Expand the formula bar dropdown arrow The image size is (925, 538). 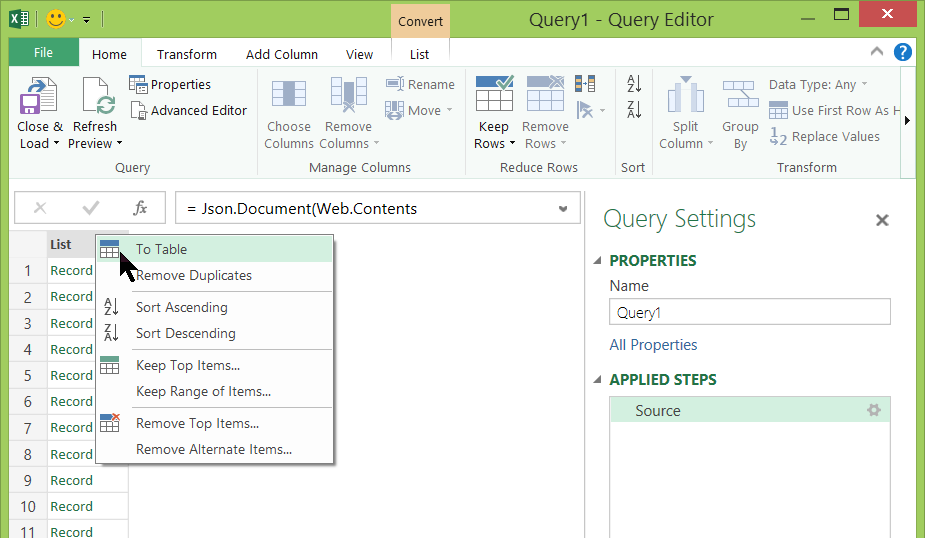563,209
